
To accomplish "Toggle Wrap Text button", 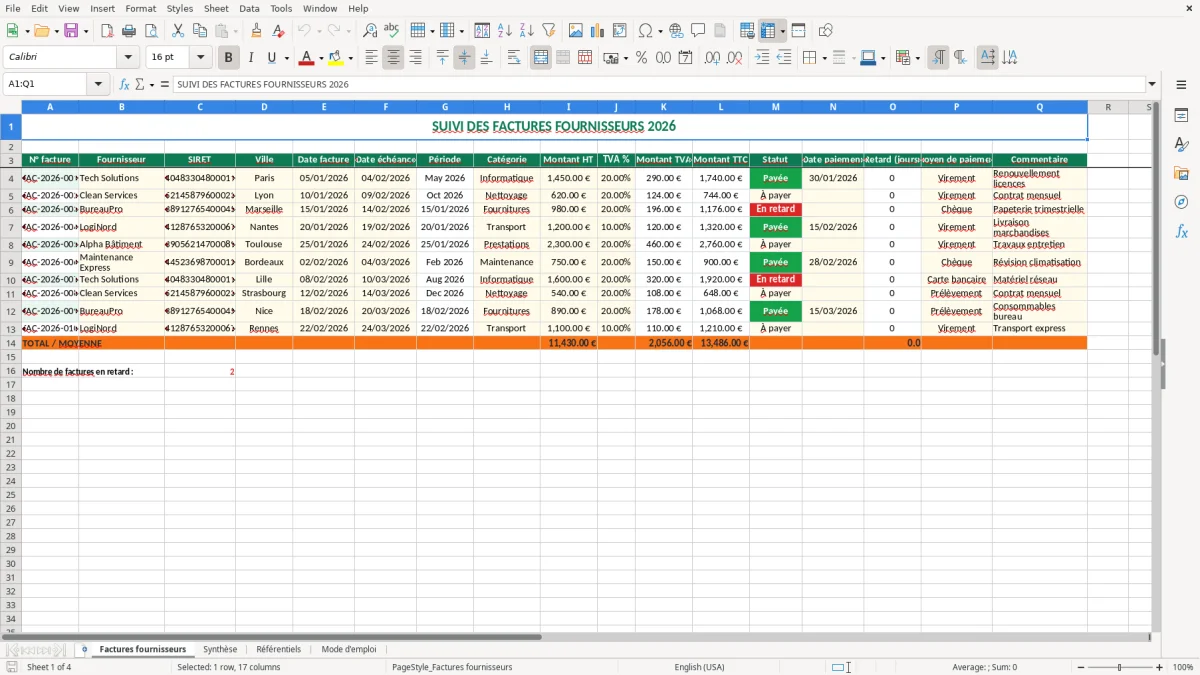I will (514, 58).
